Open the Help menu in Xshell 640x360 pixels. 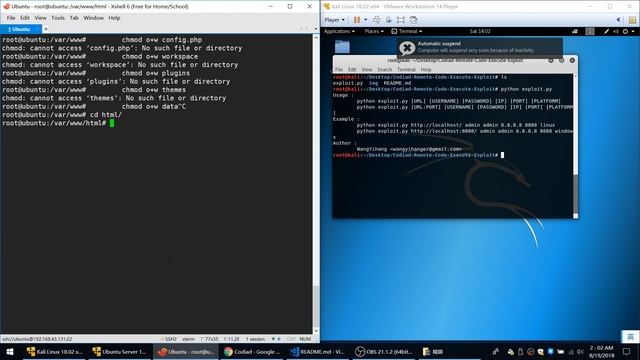coord(114,18)
